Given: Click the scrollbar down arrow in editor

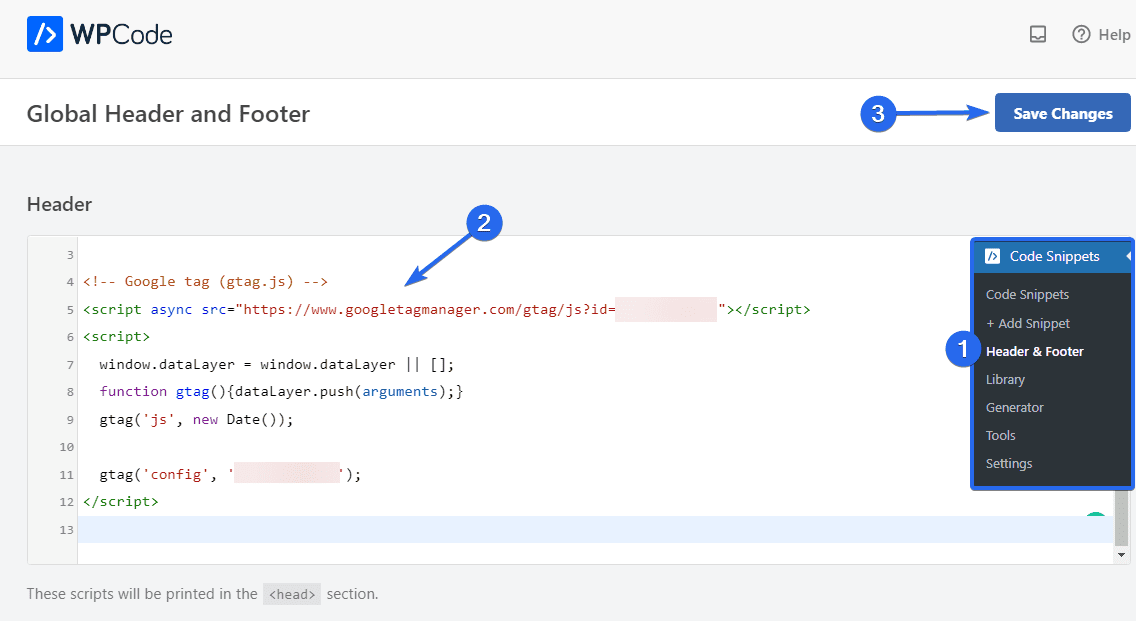Looking at the screenshot, I should tap(1122, 555).
